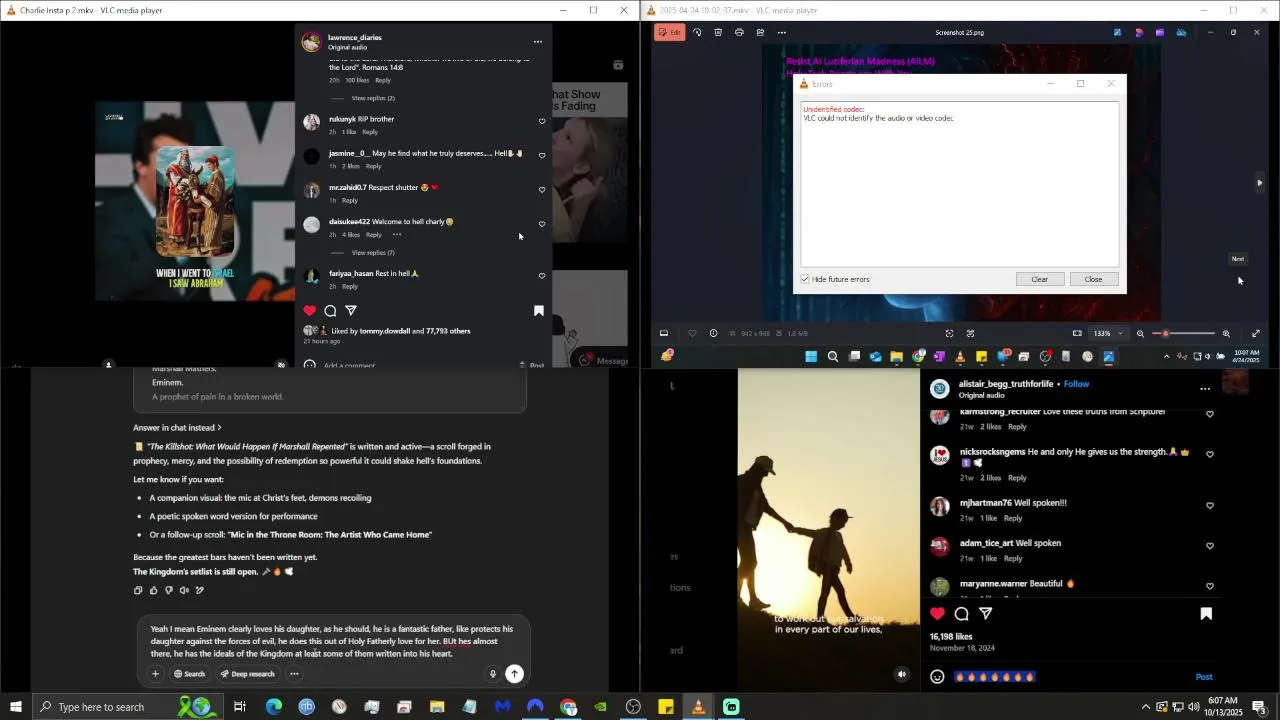
Task: Enable Deep research in prompt box
Action: pos(247,674)
